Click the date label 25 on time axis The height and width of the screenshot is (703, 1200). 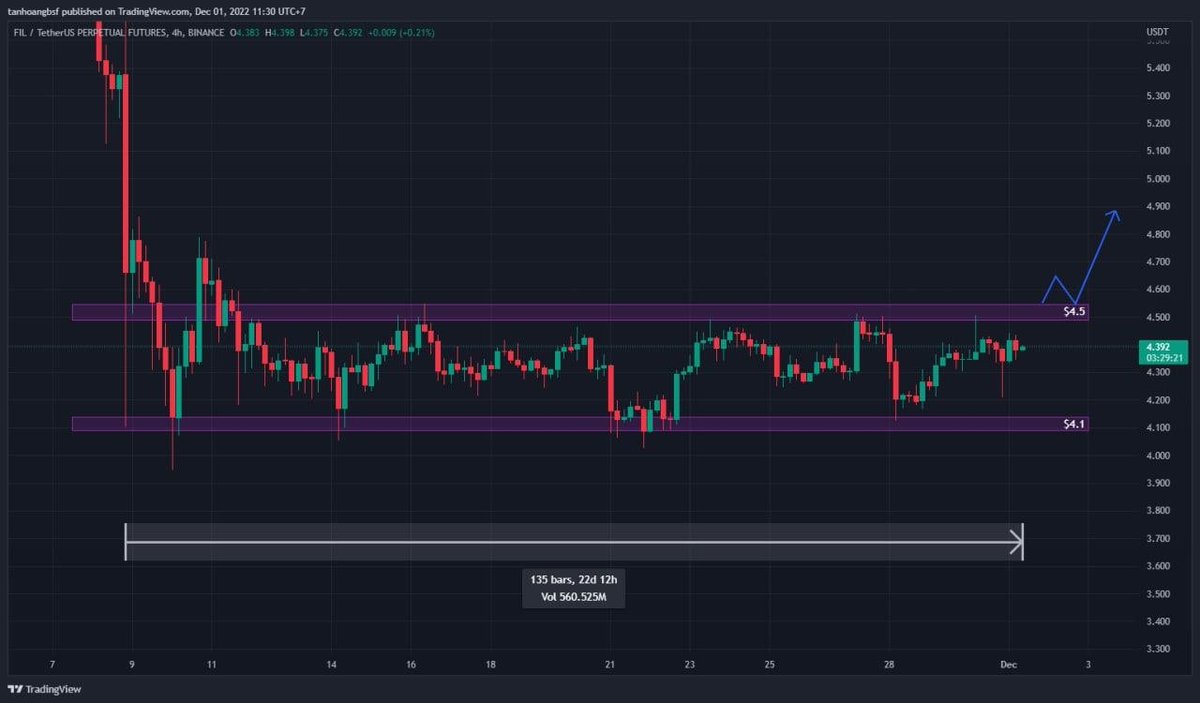769,664
